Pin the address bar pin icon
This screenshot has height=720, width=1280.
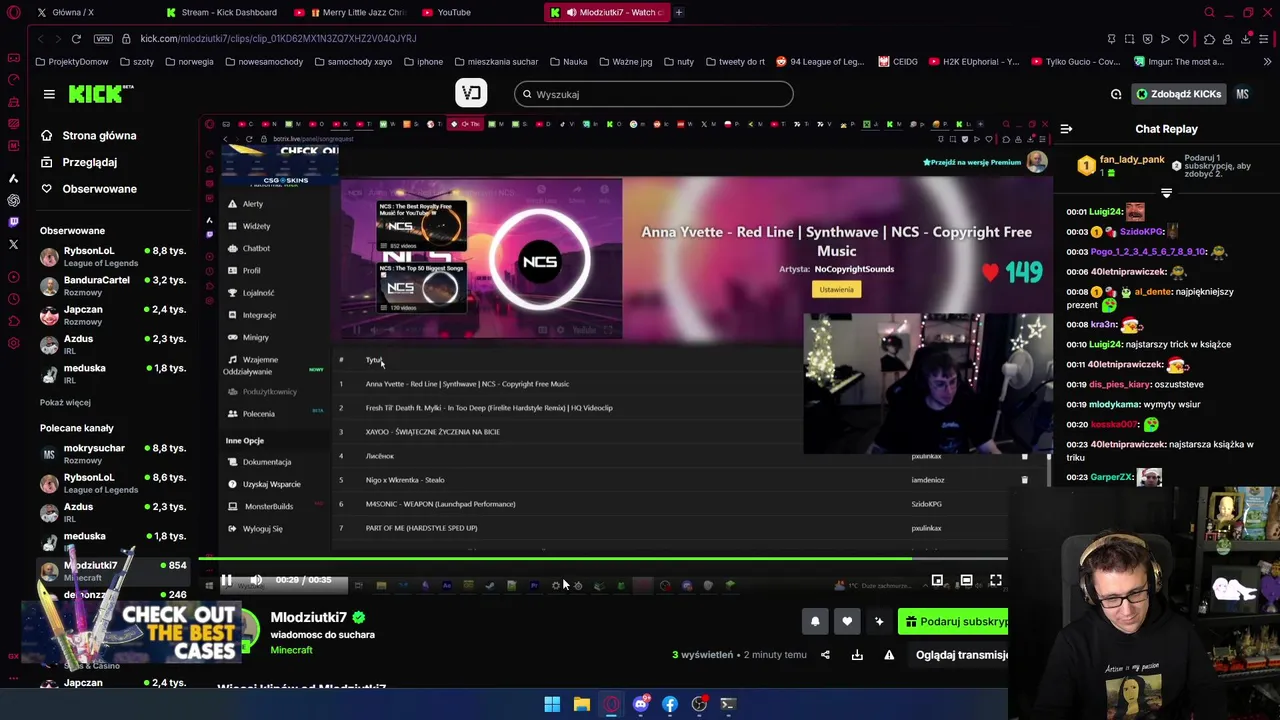pos(1111,39)
